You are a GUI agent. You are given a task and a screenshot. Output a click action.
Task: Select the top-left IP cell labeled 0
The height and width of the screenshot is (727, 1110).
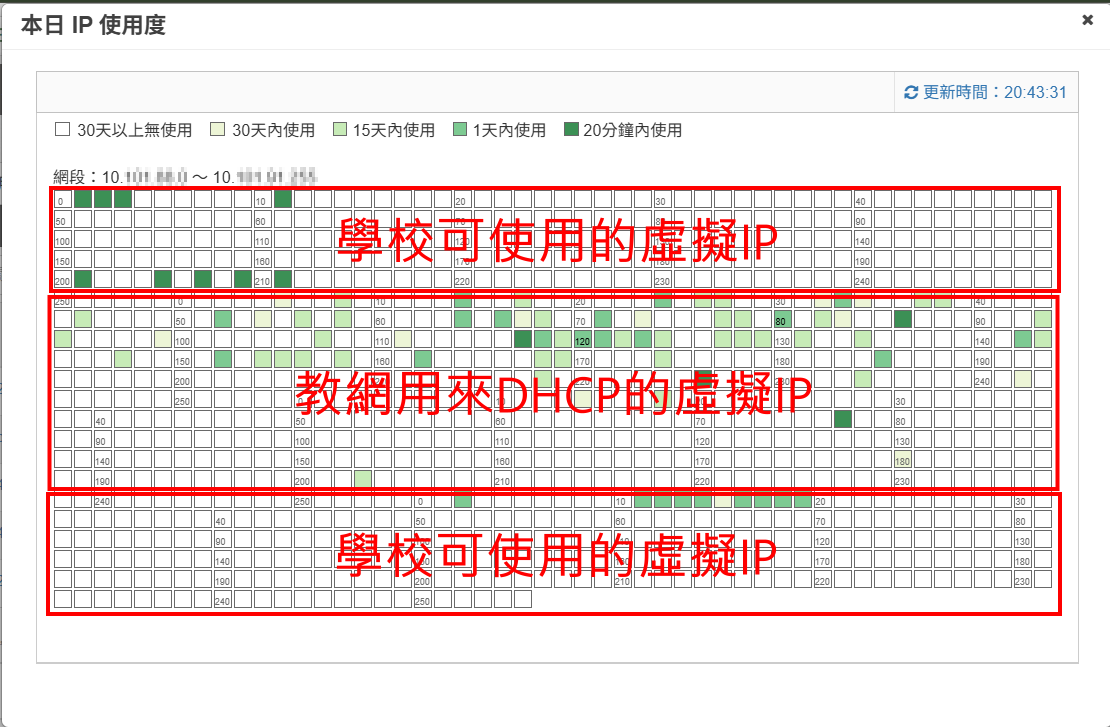(x=63, y=199)
